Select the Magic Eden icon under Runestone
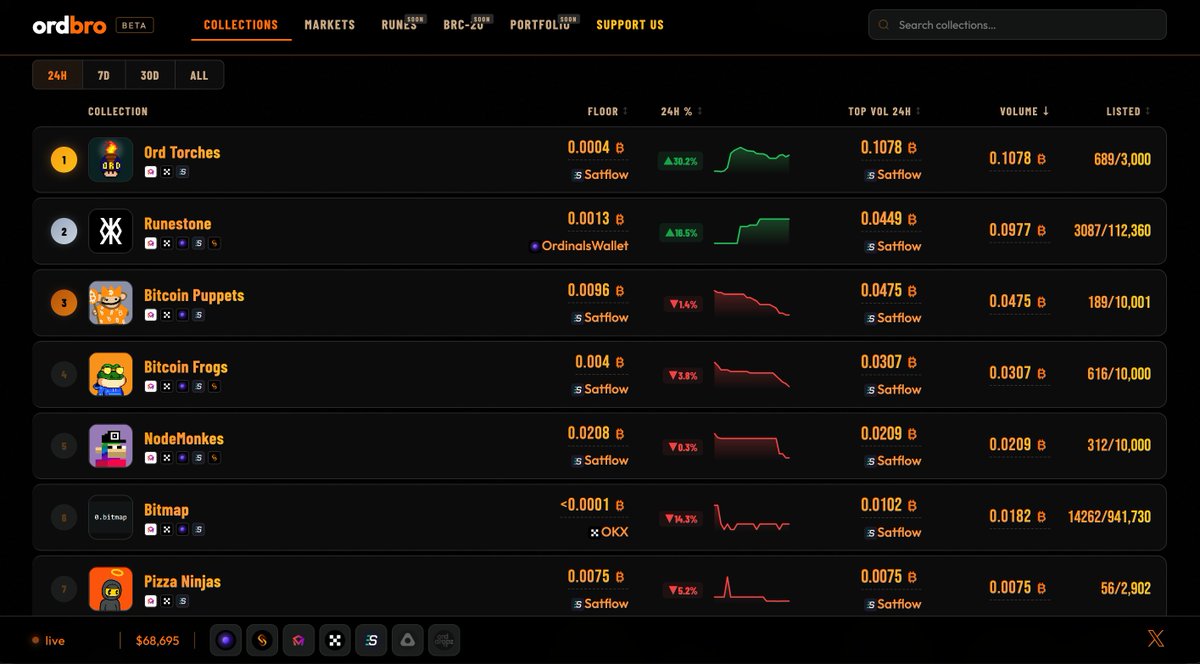This screenshot has width=1200, height=664. tap(151, 243)
